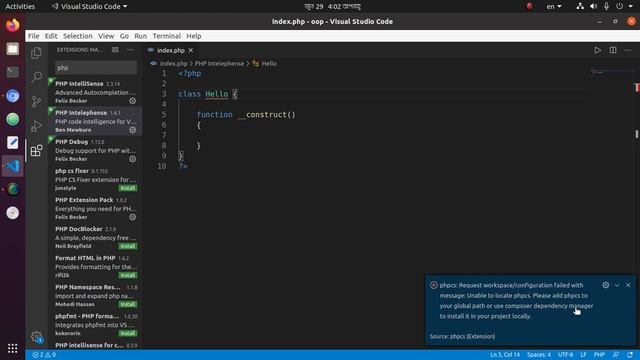The height and width of the screenshot is (360, 640).
Task: Select PHP Extension Pack entry
Action: [x=95, y=208]
